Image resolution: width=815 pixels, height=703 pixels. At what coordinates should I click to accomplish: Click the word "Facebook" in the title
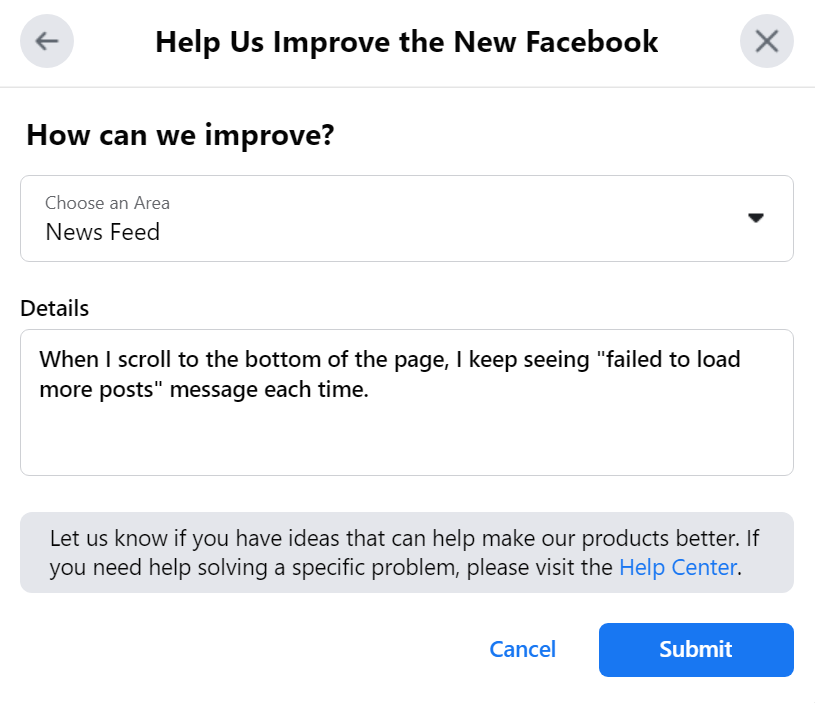click(597, 42)
